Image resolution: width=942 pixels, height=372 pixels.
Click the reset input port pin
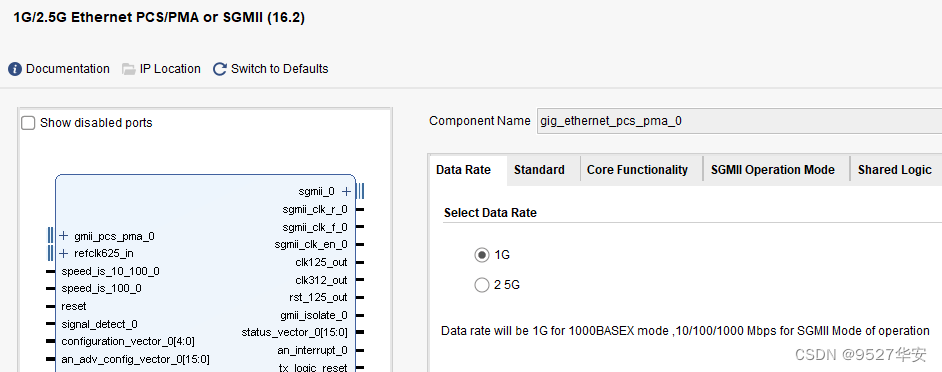pyautogui.click(x=51, y=306)
